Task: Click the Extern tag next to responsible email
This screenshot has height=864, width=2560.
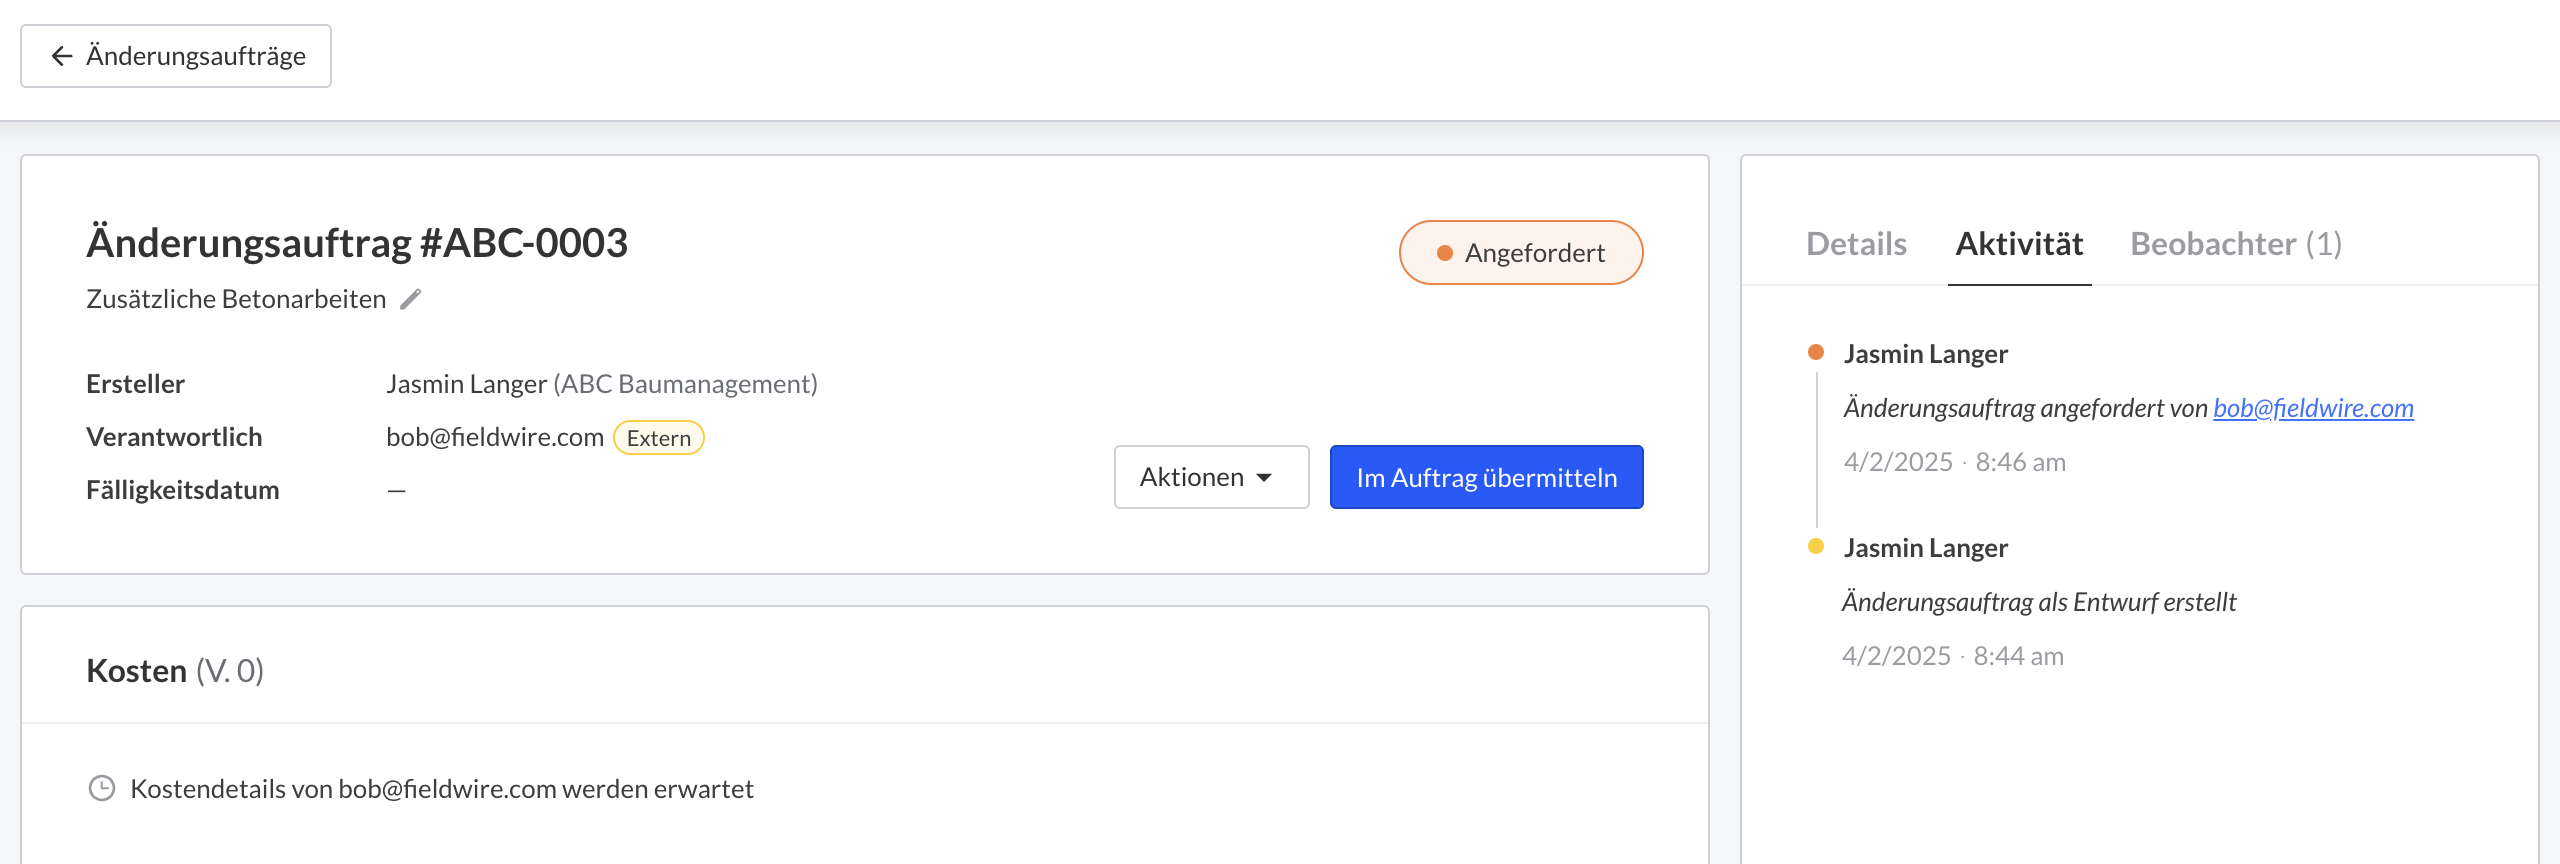Action: click(x=658, y=438)
